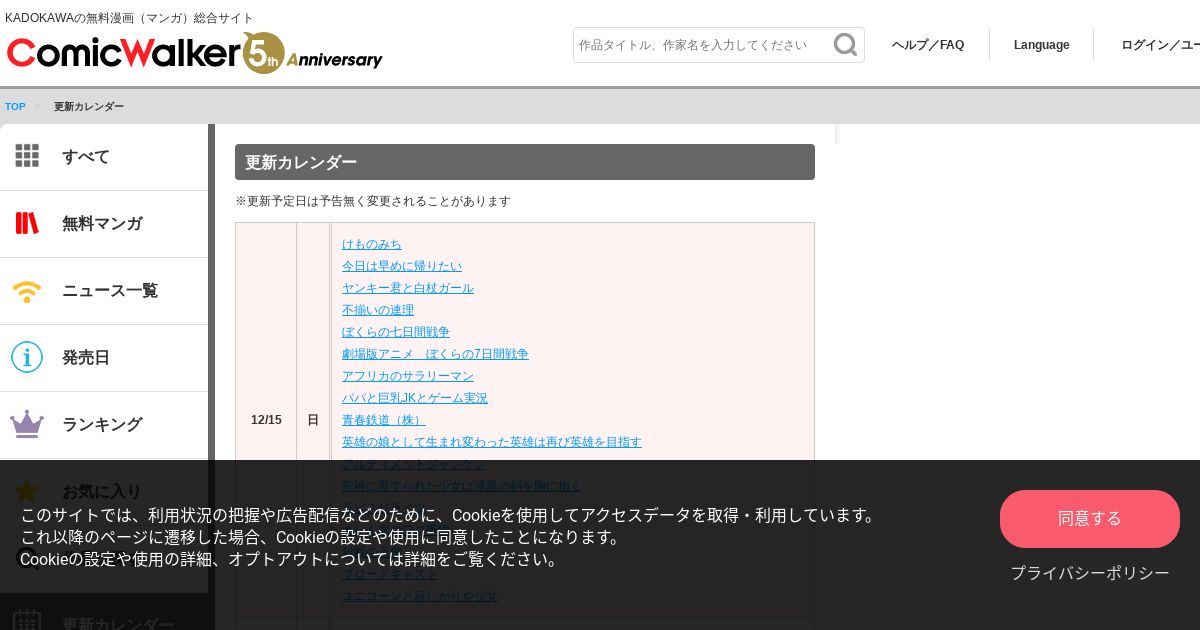Click the wifi icon for ニュース一覧
The image size is (1200, 630).
[27, 291]
